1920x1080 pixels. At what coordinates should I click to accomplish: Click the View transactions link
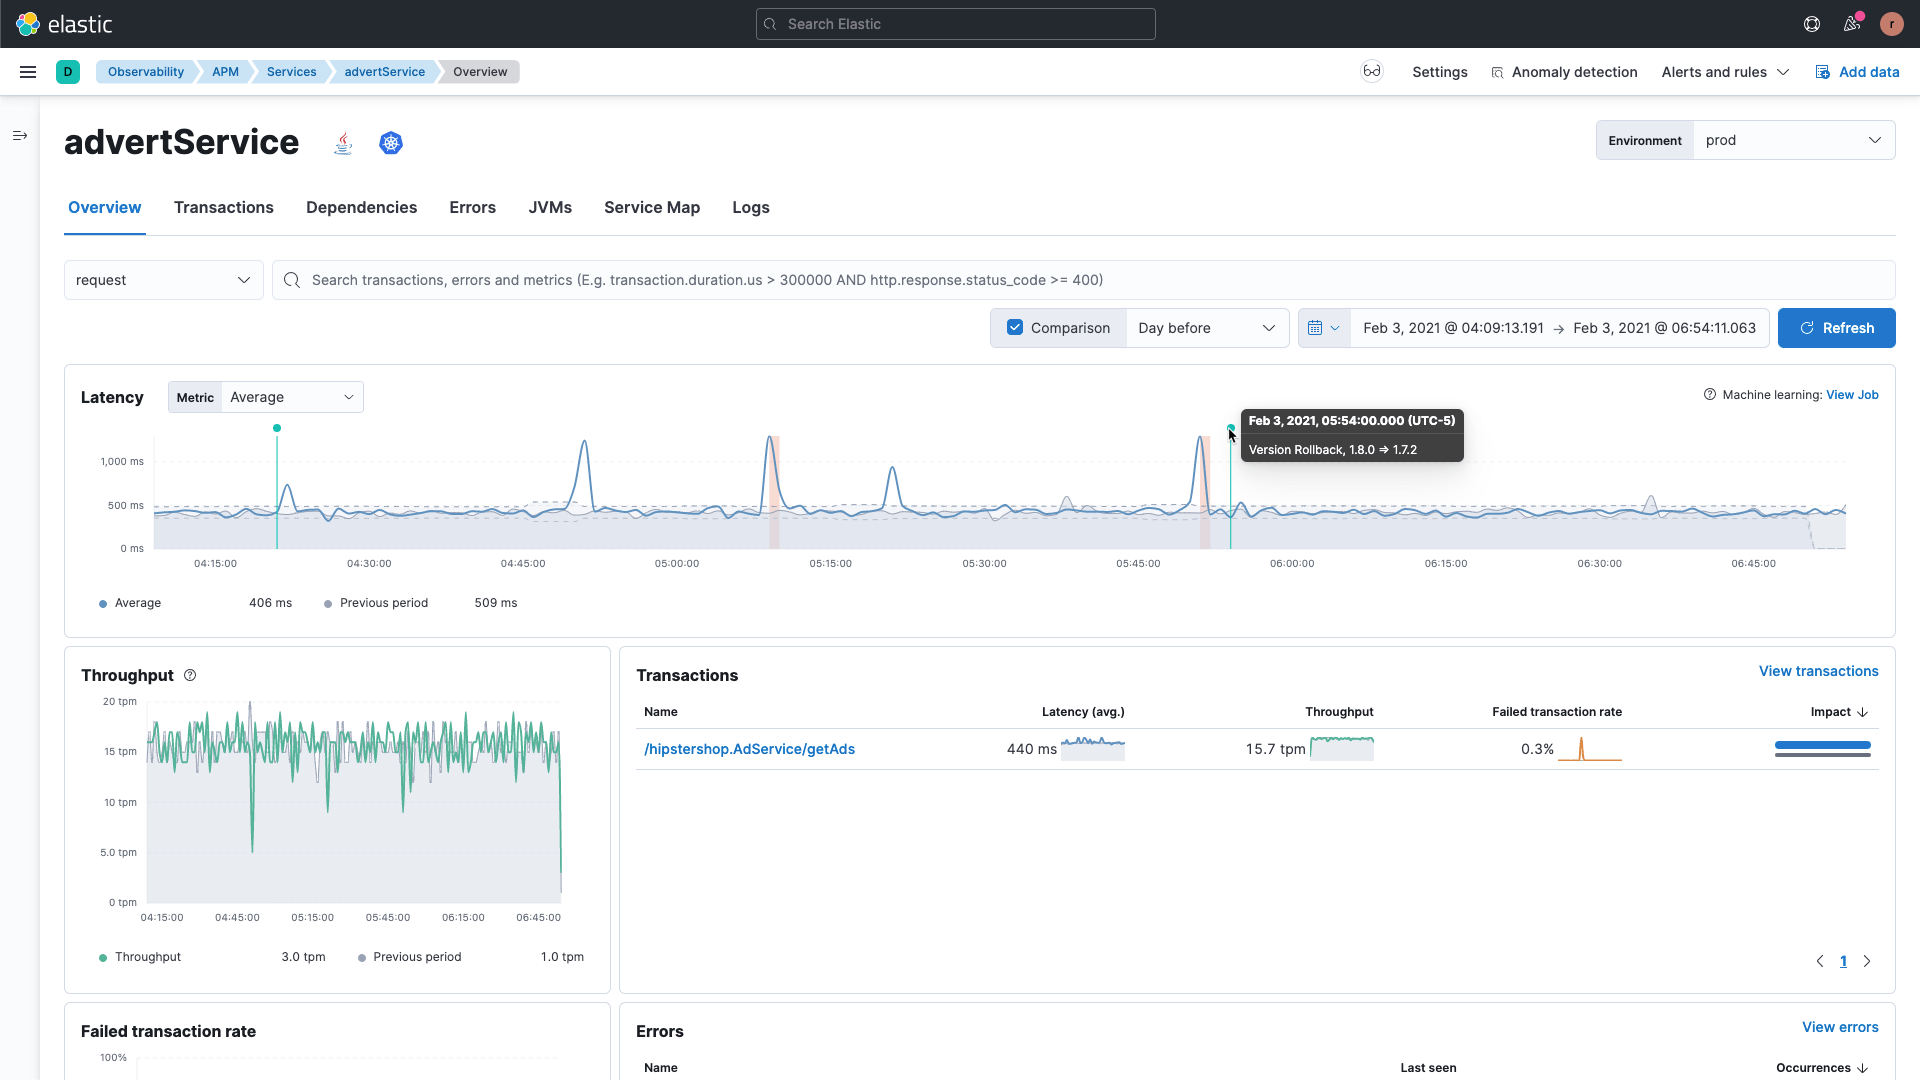click(1818, 671)
